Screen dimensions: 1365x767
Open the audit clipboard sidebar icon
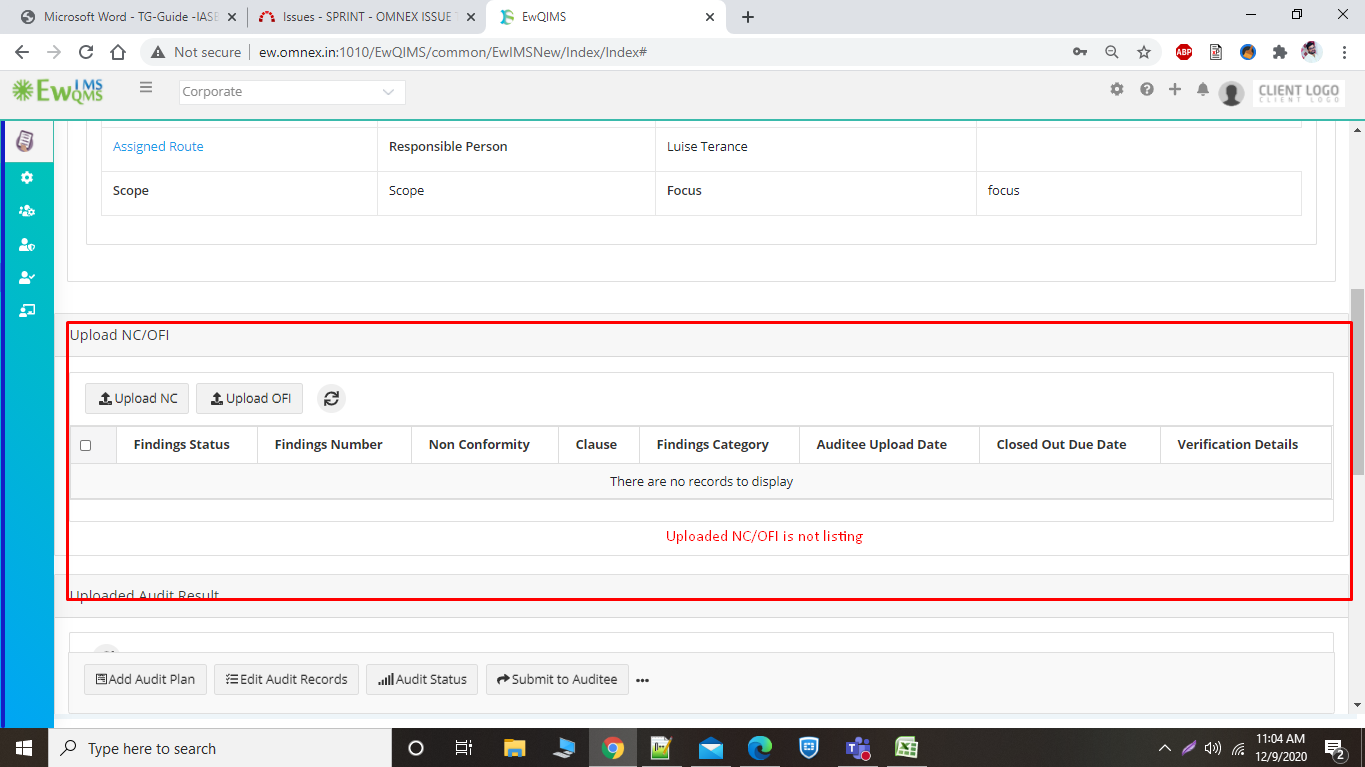pyautogui.click(x=26, y=141)
